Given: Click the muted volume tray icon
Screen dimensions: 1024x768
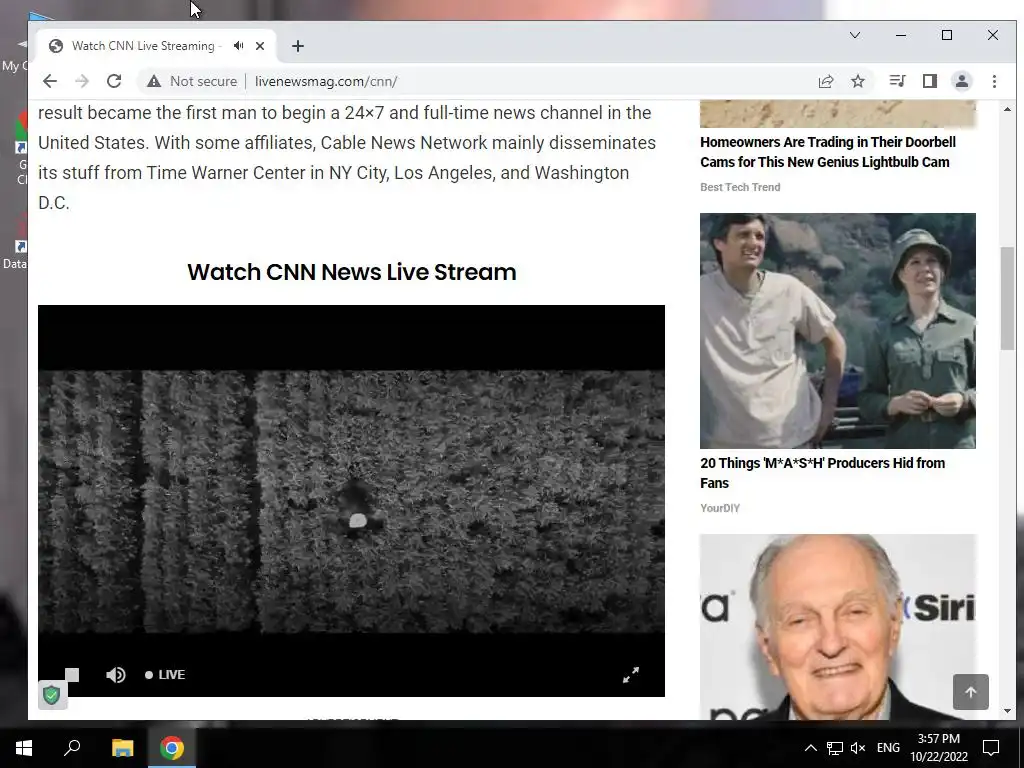Looking at the screenshot, I should pyautogui.click(x=858, y=748).
